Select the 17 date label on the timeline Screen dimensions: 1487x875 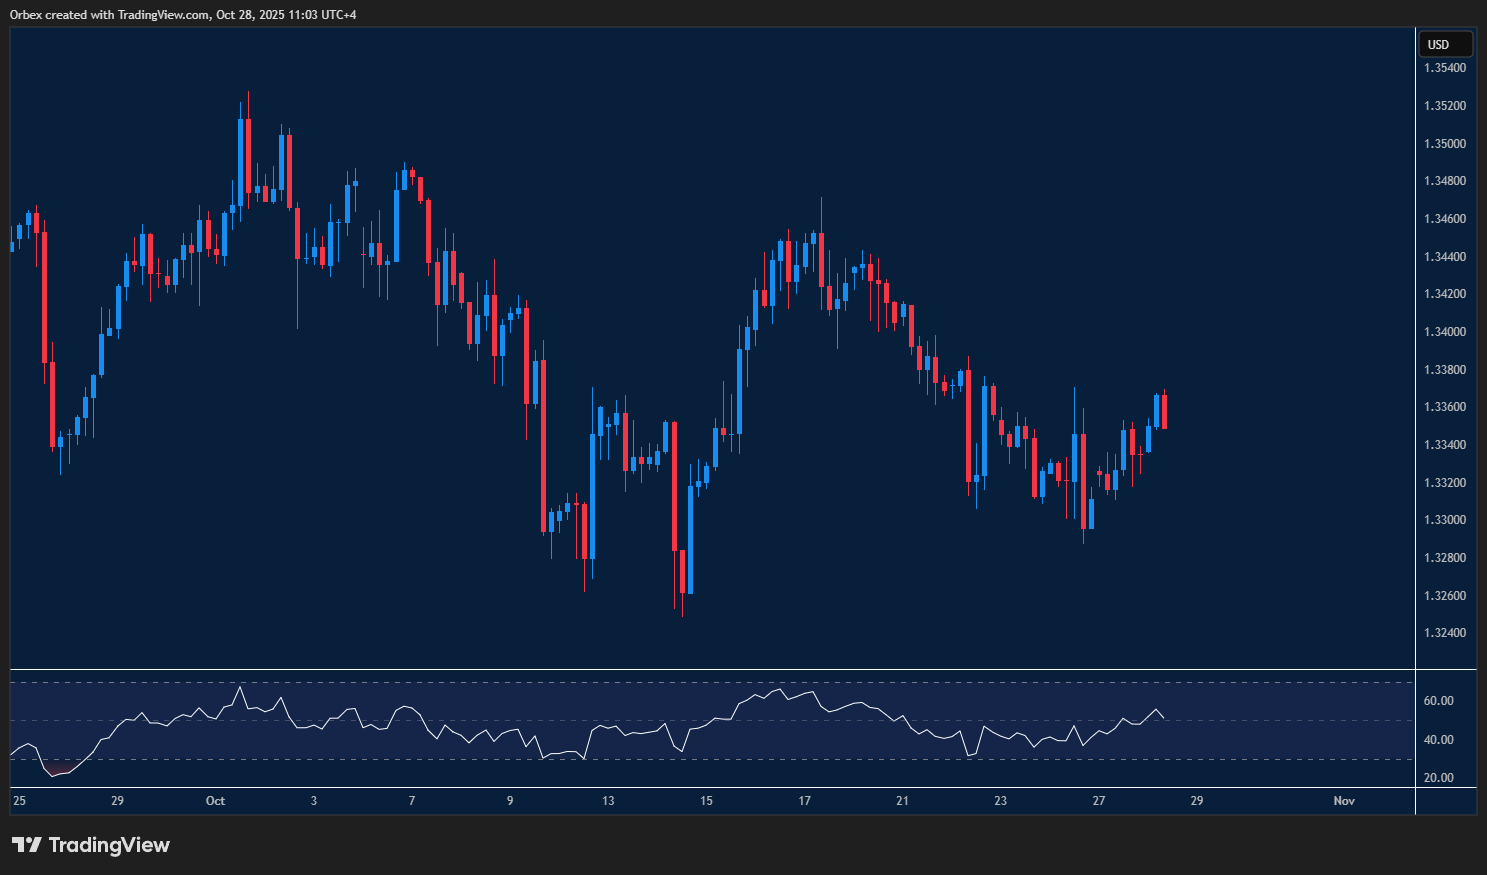pyautogui.click(x=804, y=801)
